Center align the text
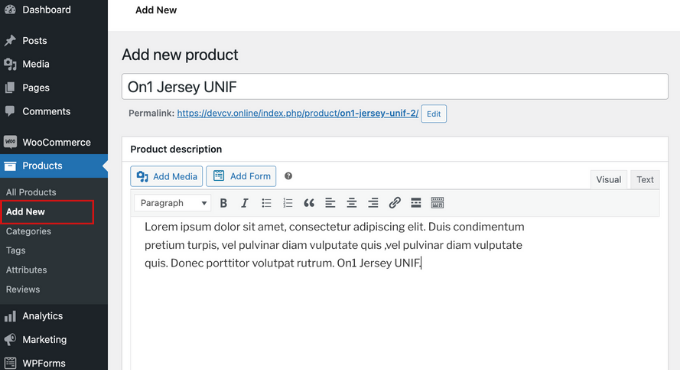680x370 pixels. [x=351, y=203]
